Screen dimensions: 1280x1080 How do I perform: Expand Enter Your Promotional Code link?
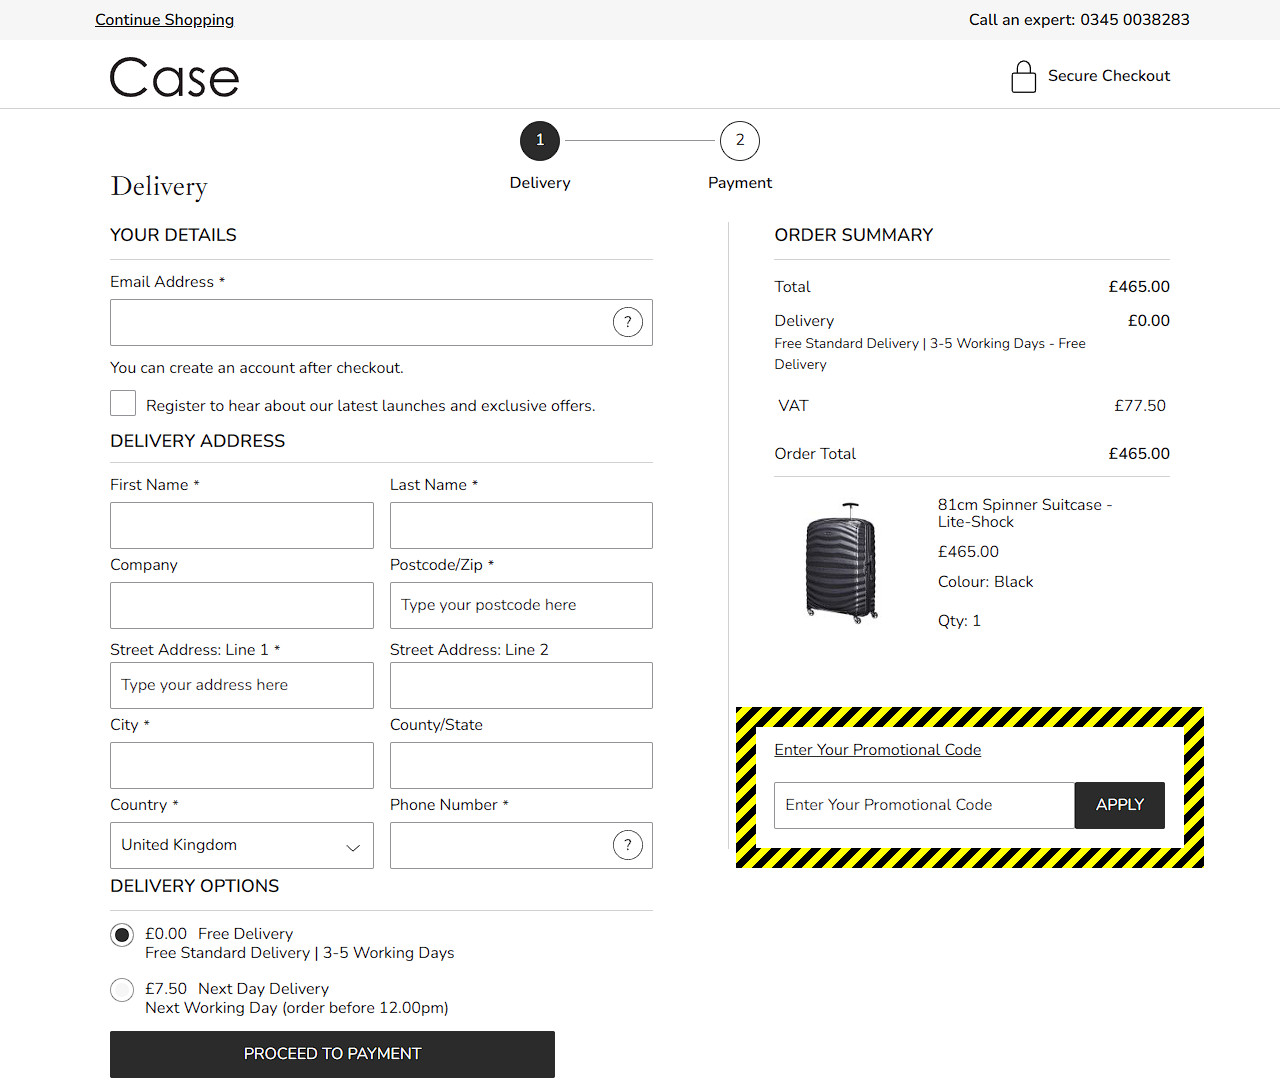(877, 750)
